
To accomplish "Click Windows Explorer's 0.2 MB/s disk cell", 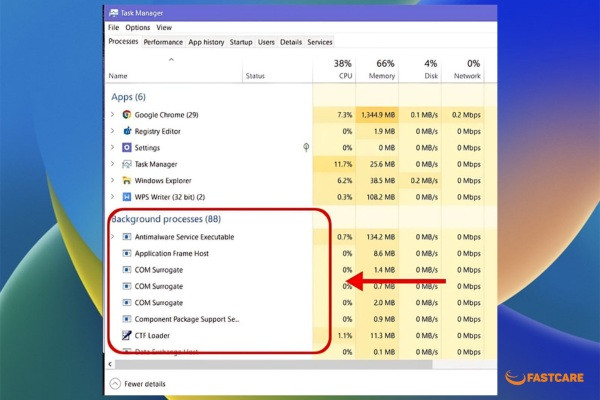I will (420, 180).
